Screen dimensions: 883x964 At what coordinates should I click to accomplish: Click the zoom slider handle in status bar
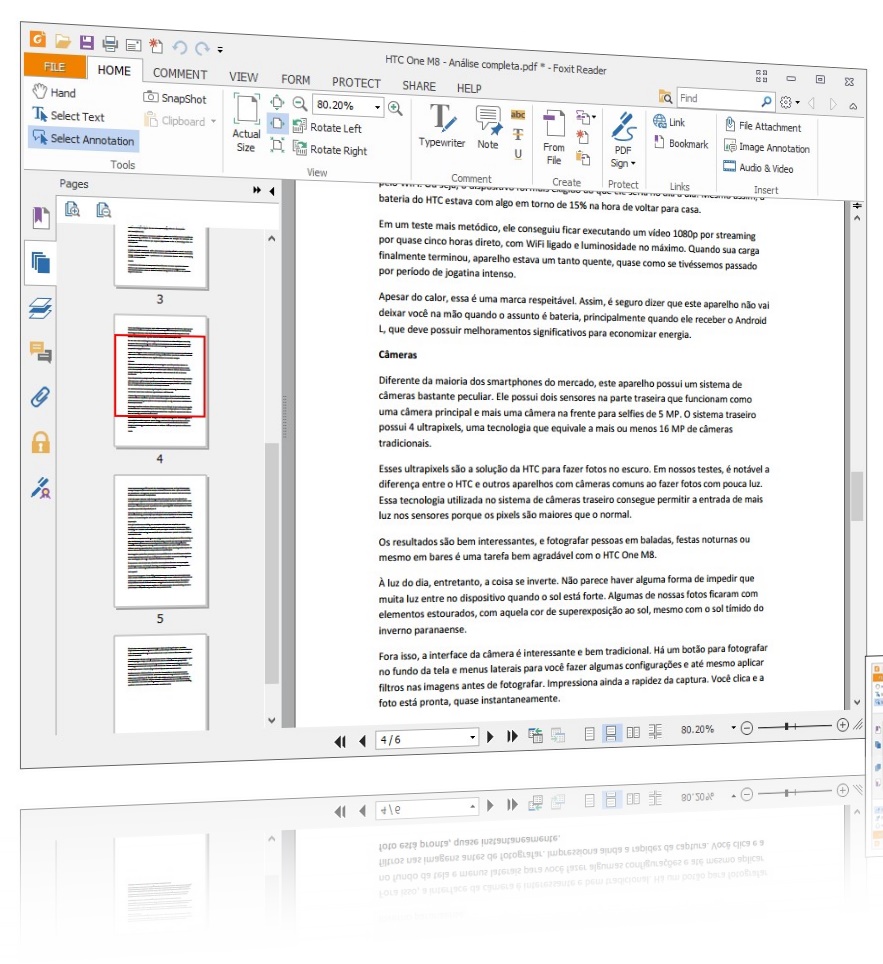[786, 727]
